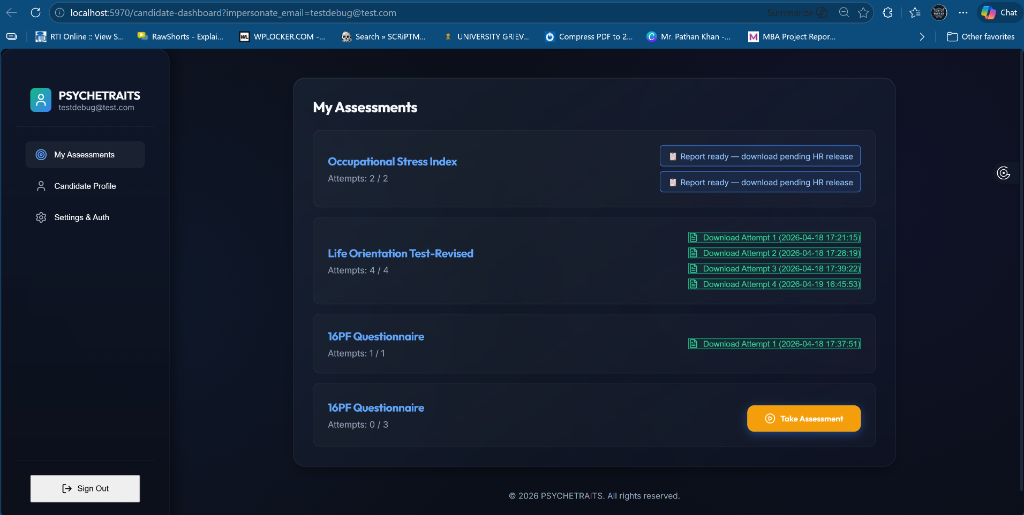Click the Settings & Auth gear icon

(x=41, y=217)
